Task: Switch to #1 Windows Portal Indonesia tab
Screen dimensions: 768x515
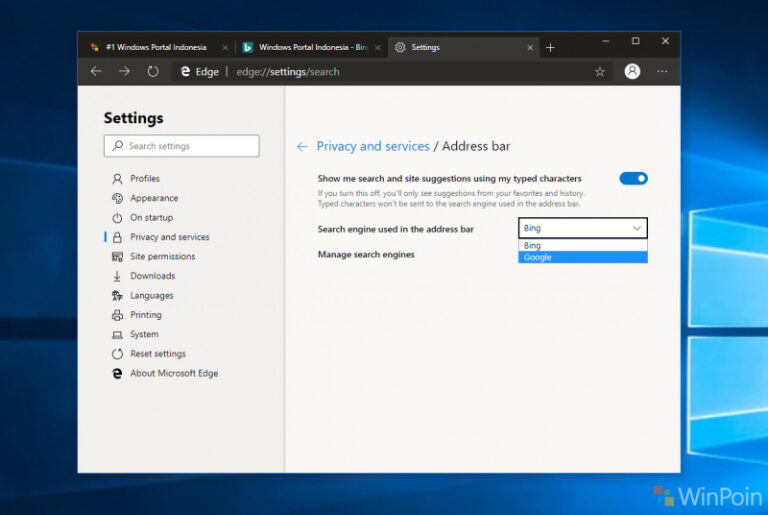Action: 156,47
